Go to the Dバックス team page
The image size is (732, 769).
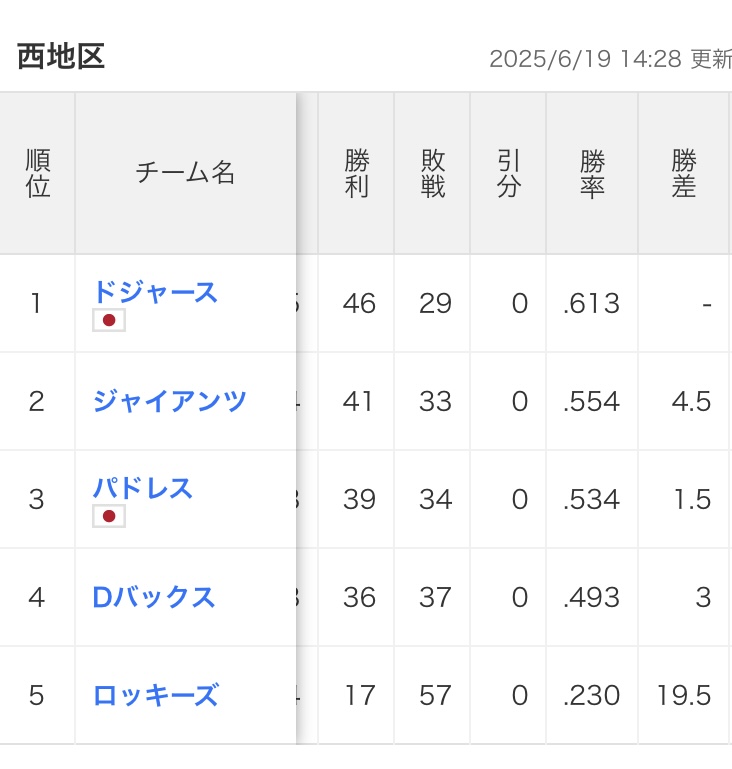(x=153, y=597)
